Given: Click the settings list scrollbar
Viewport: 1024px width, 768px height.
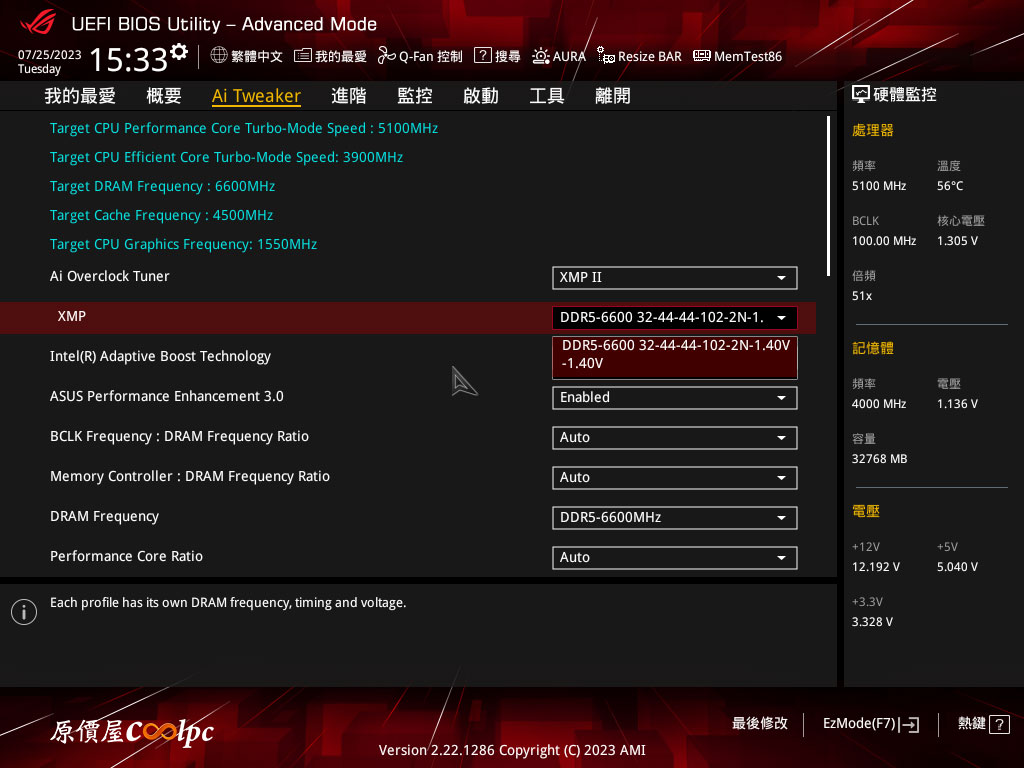Looking at the screenshot, I should pos(828,196).
